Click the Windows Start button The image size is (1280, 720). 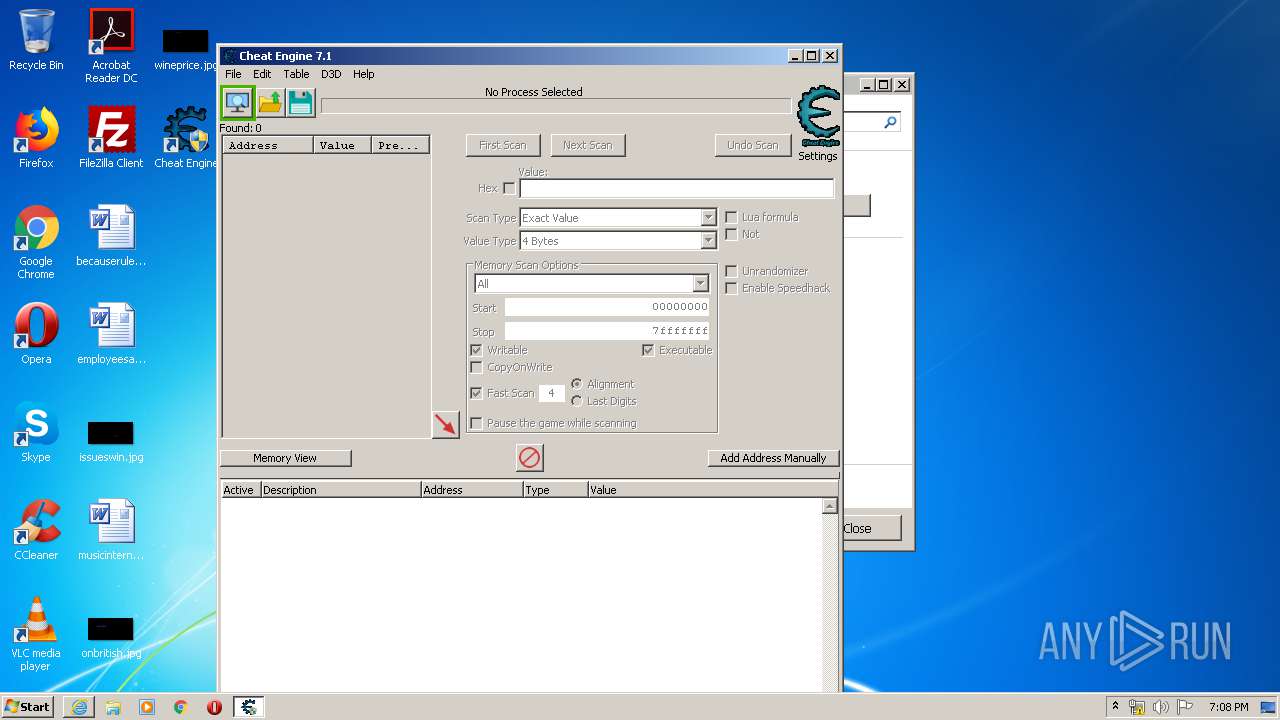[28, 707]
